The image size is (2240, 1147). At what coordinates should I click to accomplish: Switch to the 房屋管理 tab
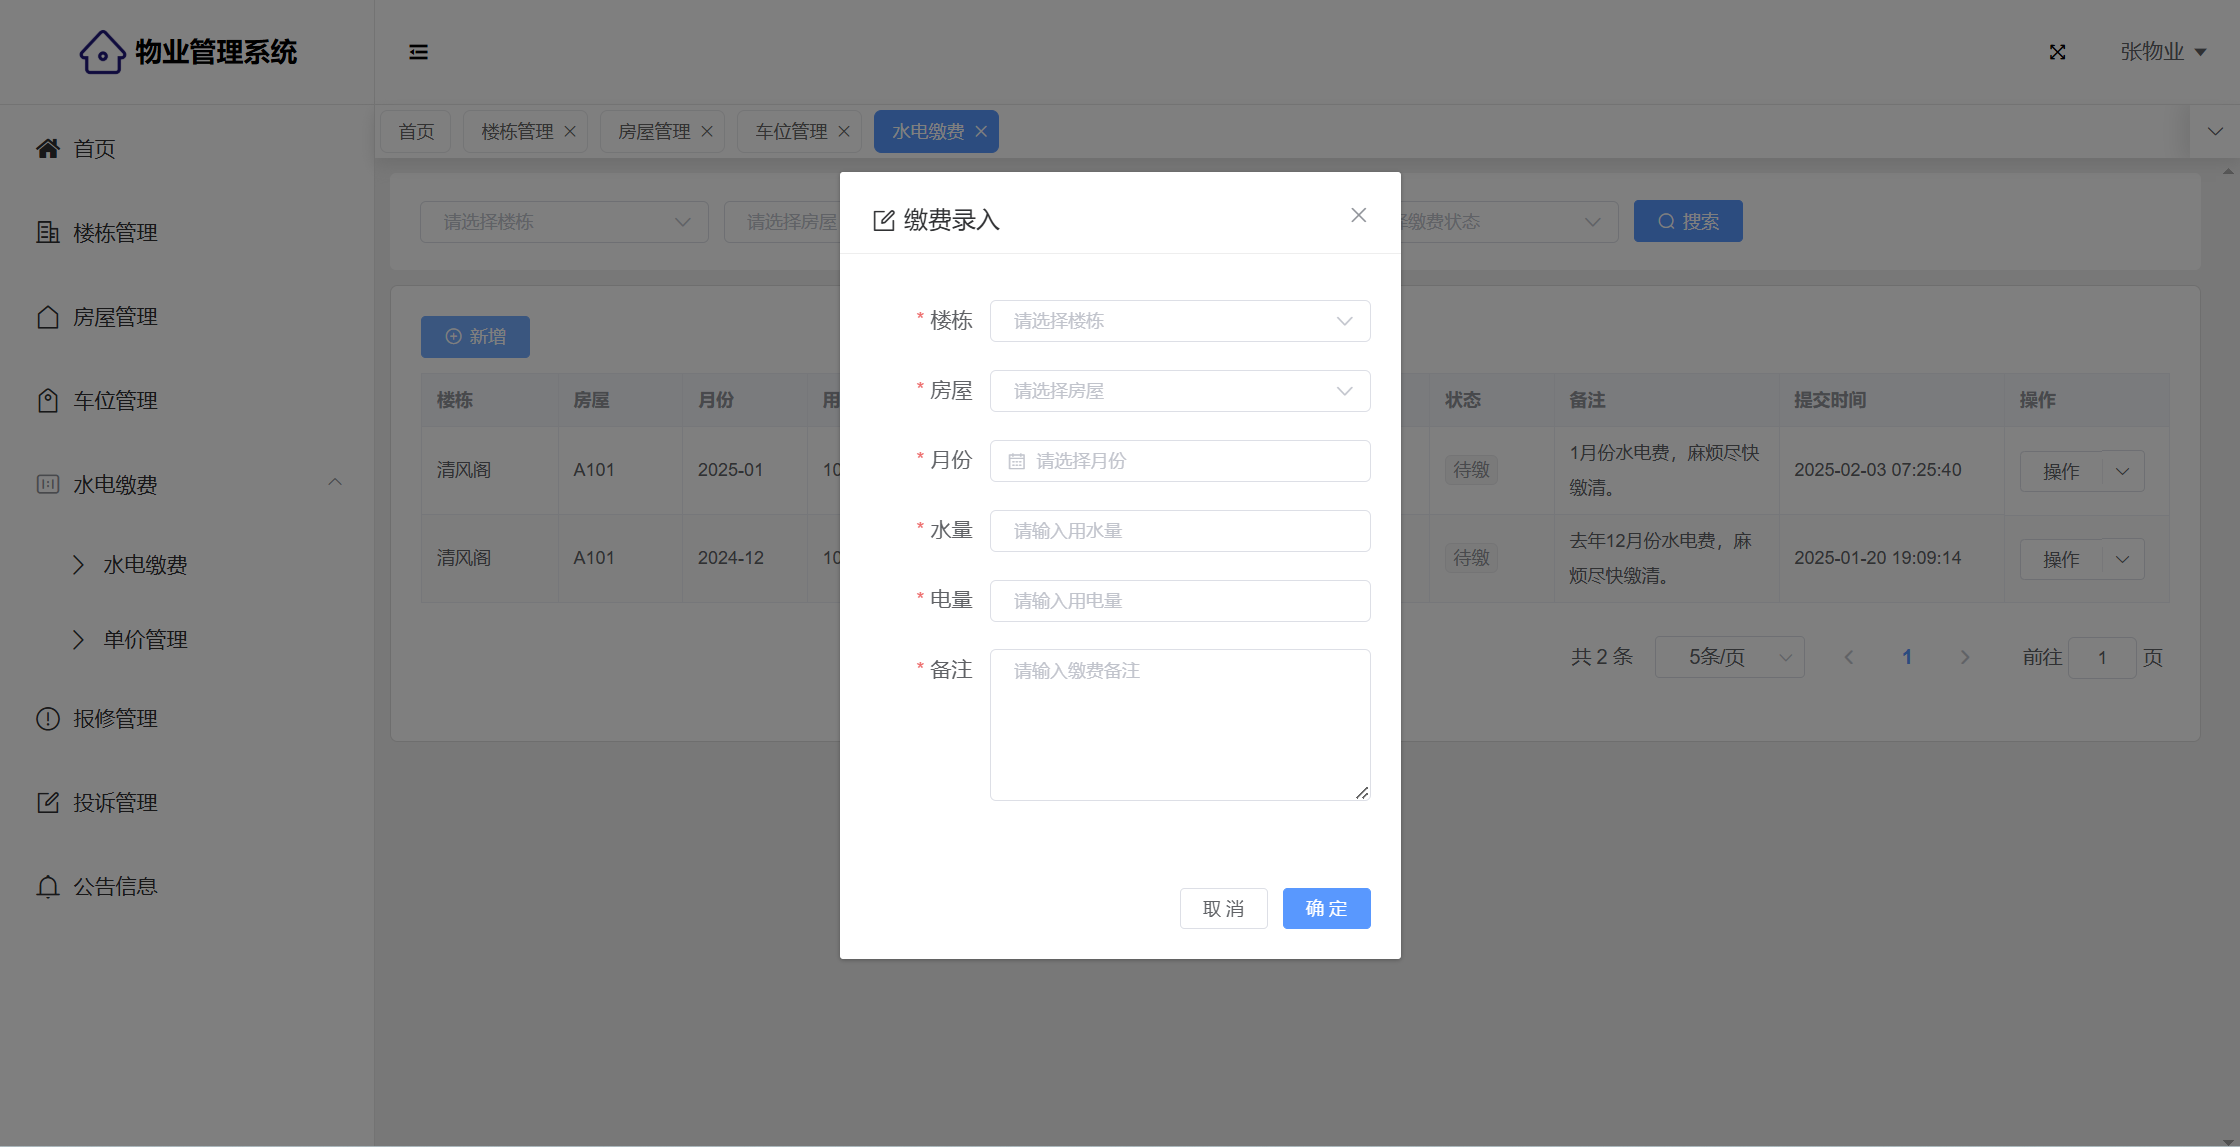tap(654, 132)
